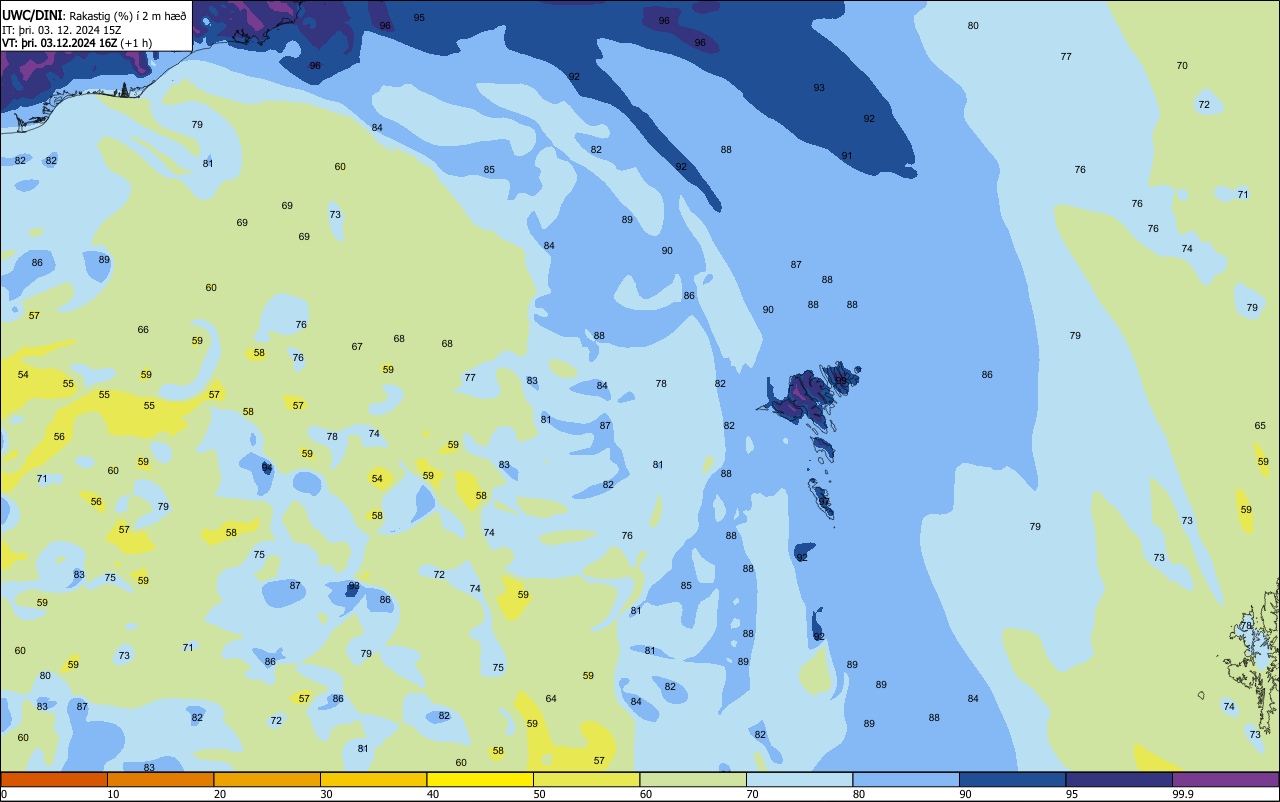Pick the pale blue 70–80 legend swatch
Screen dimensions: 1280x802
[799, 779]
